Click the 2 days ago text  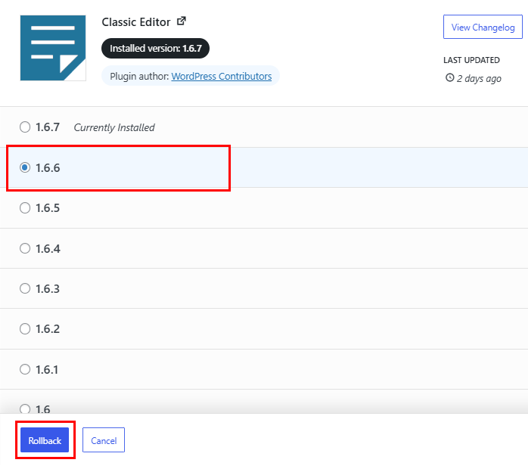coord(479,78)
